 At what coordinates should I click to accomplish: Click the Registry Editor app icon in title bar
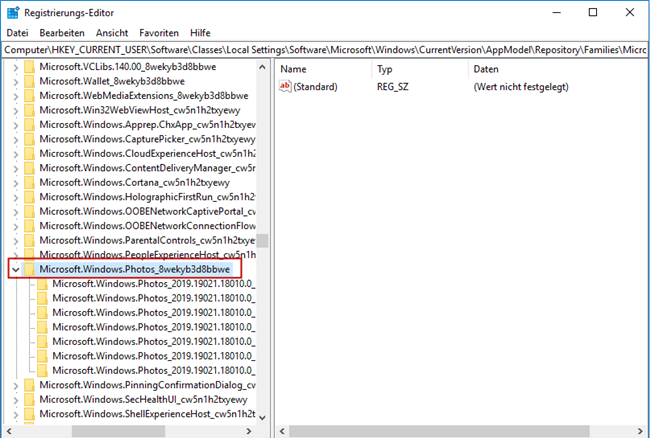(11, 12)
